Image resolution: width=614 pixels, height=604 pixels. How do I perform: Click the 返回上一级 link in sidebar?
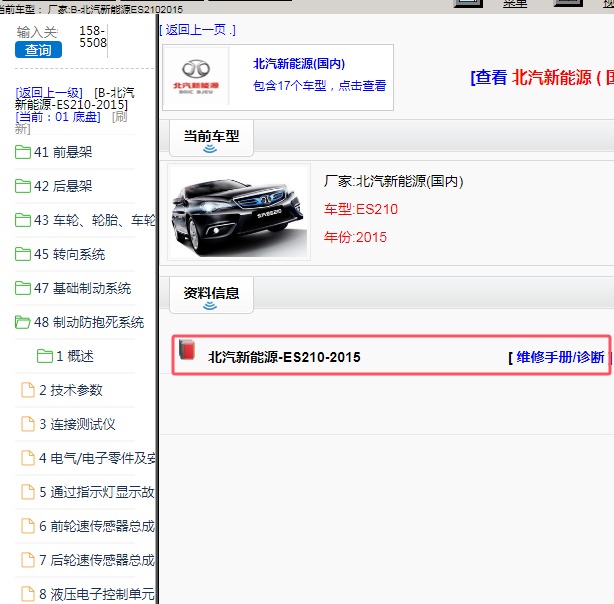49,93
